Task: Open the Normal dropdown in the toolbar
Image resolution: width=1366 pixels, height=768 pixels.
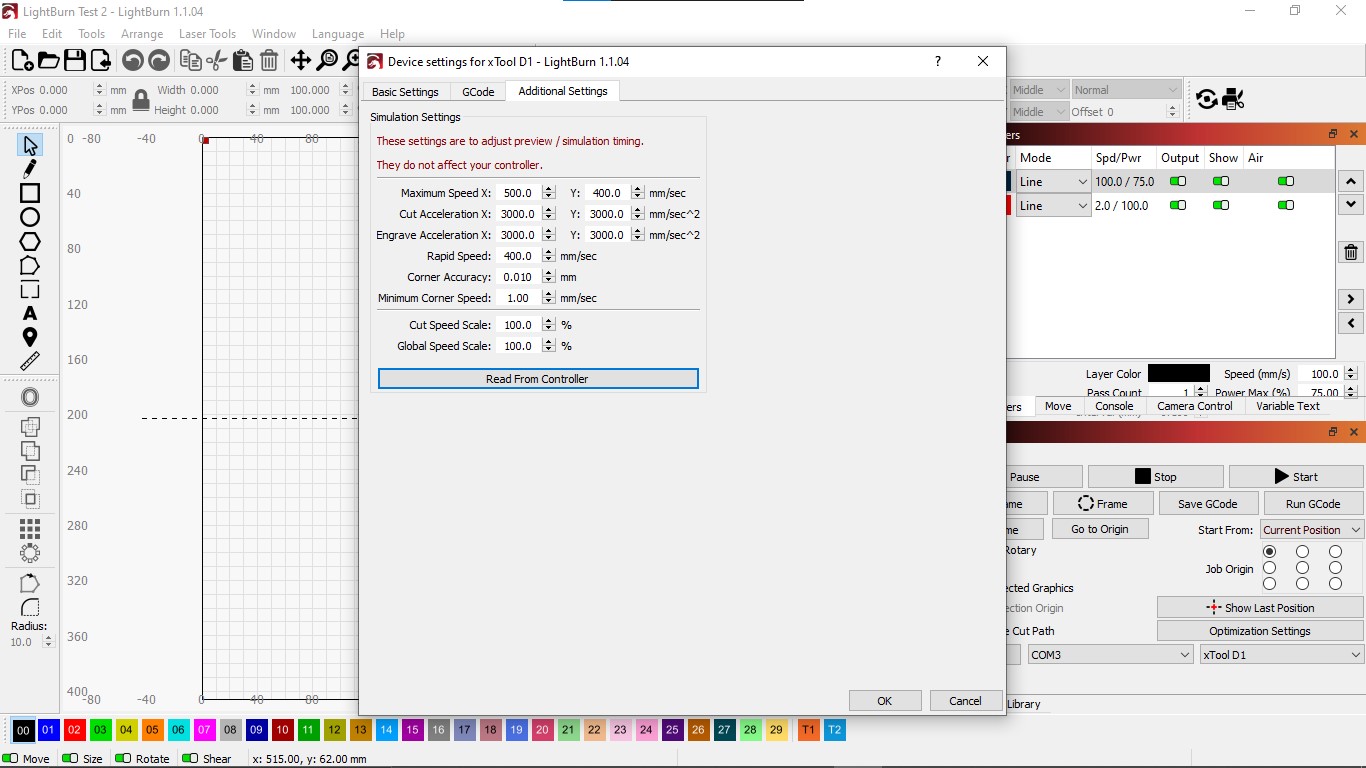Action: click(x=1126, y=90)
